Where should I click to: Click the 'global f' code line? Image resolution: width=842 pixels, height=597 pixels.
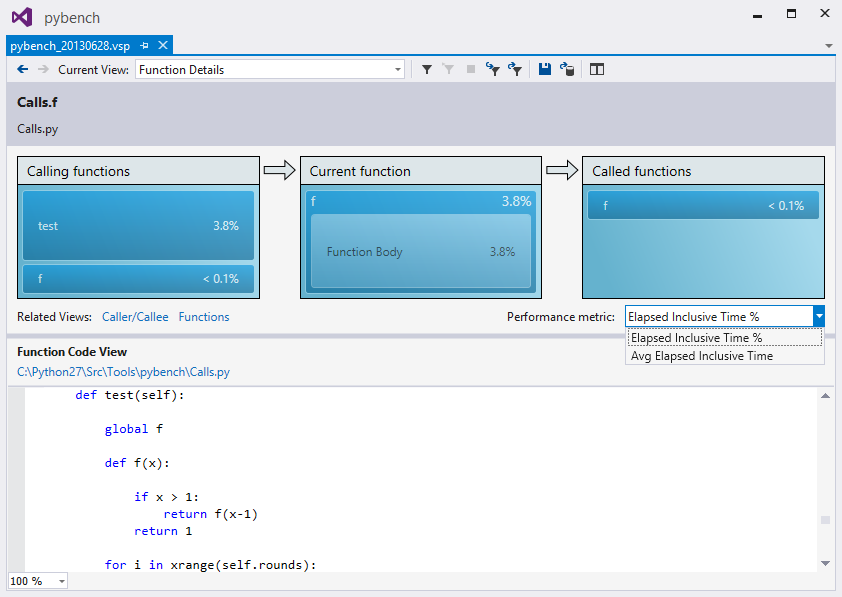[x=134, y=429]
